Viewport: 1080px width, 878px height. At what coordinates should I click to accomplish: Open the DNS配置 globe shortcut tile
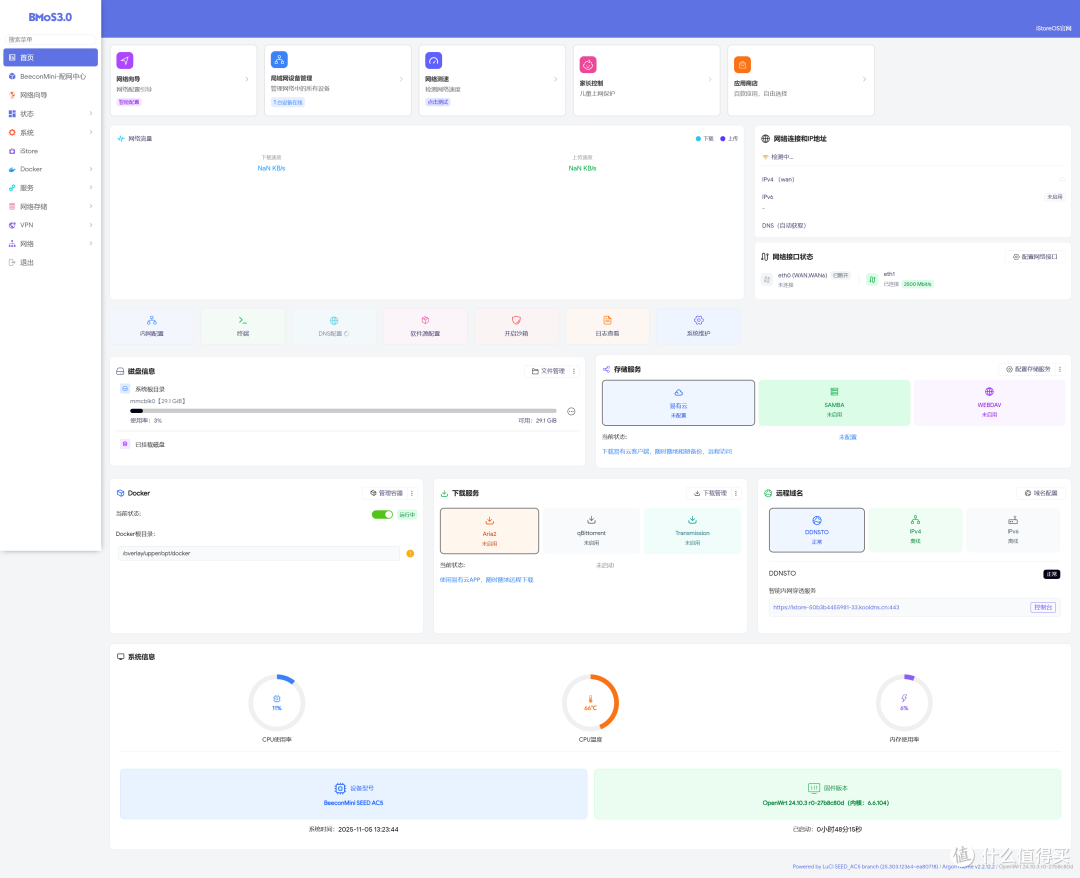click(x=334, y=326)
